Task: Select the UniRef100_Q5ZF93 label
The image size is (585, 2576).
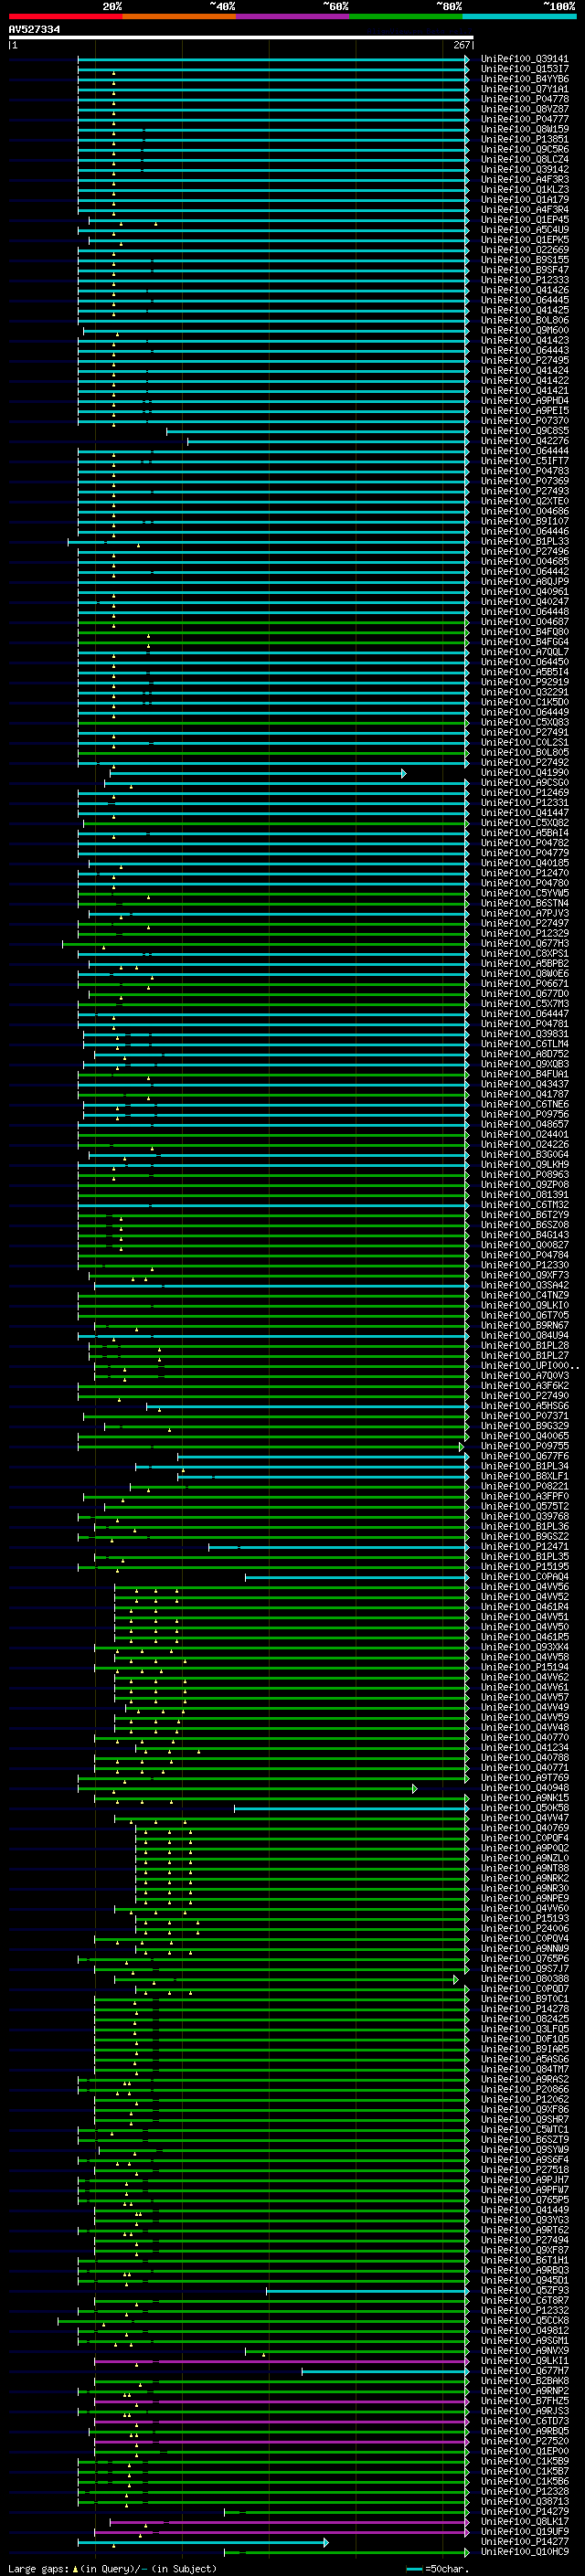Action: [525, 2291]
